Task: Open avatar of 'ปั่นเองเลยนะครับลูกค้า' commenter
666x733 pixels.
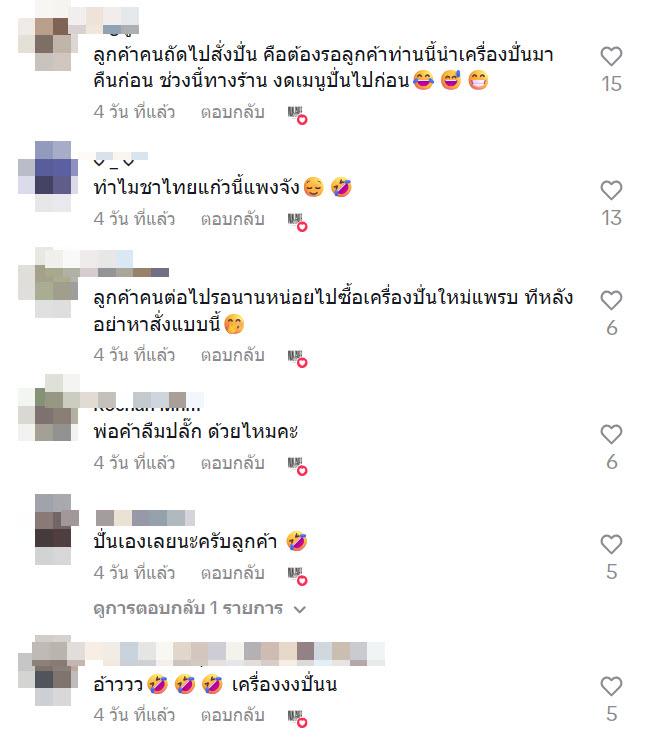Action: click(52, 529)
